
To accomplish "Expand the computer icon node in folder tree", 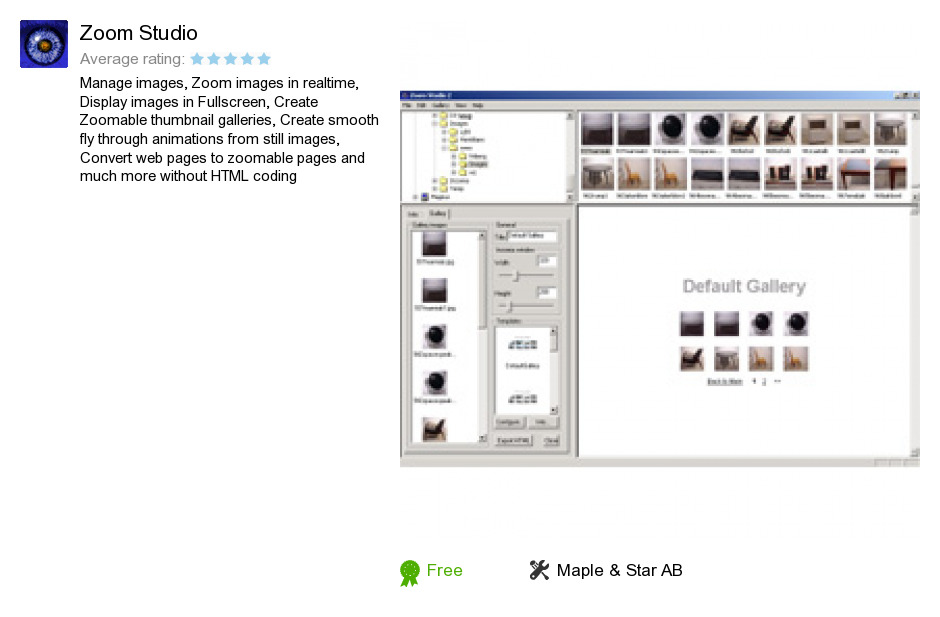I will [415, 197].
